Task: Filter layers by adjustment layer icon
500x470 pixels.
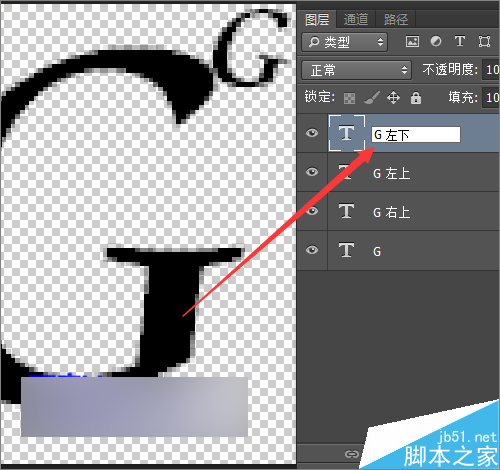Action: [x=436, y=41]
